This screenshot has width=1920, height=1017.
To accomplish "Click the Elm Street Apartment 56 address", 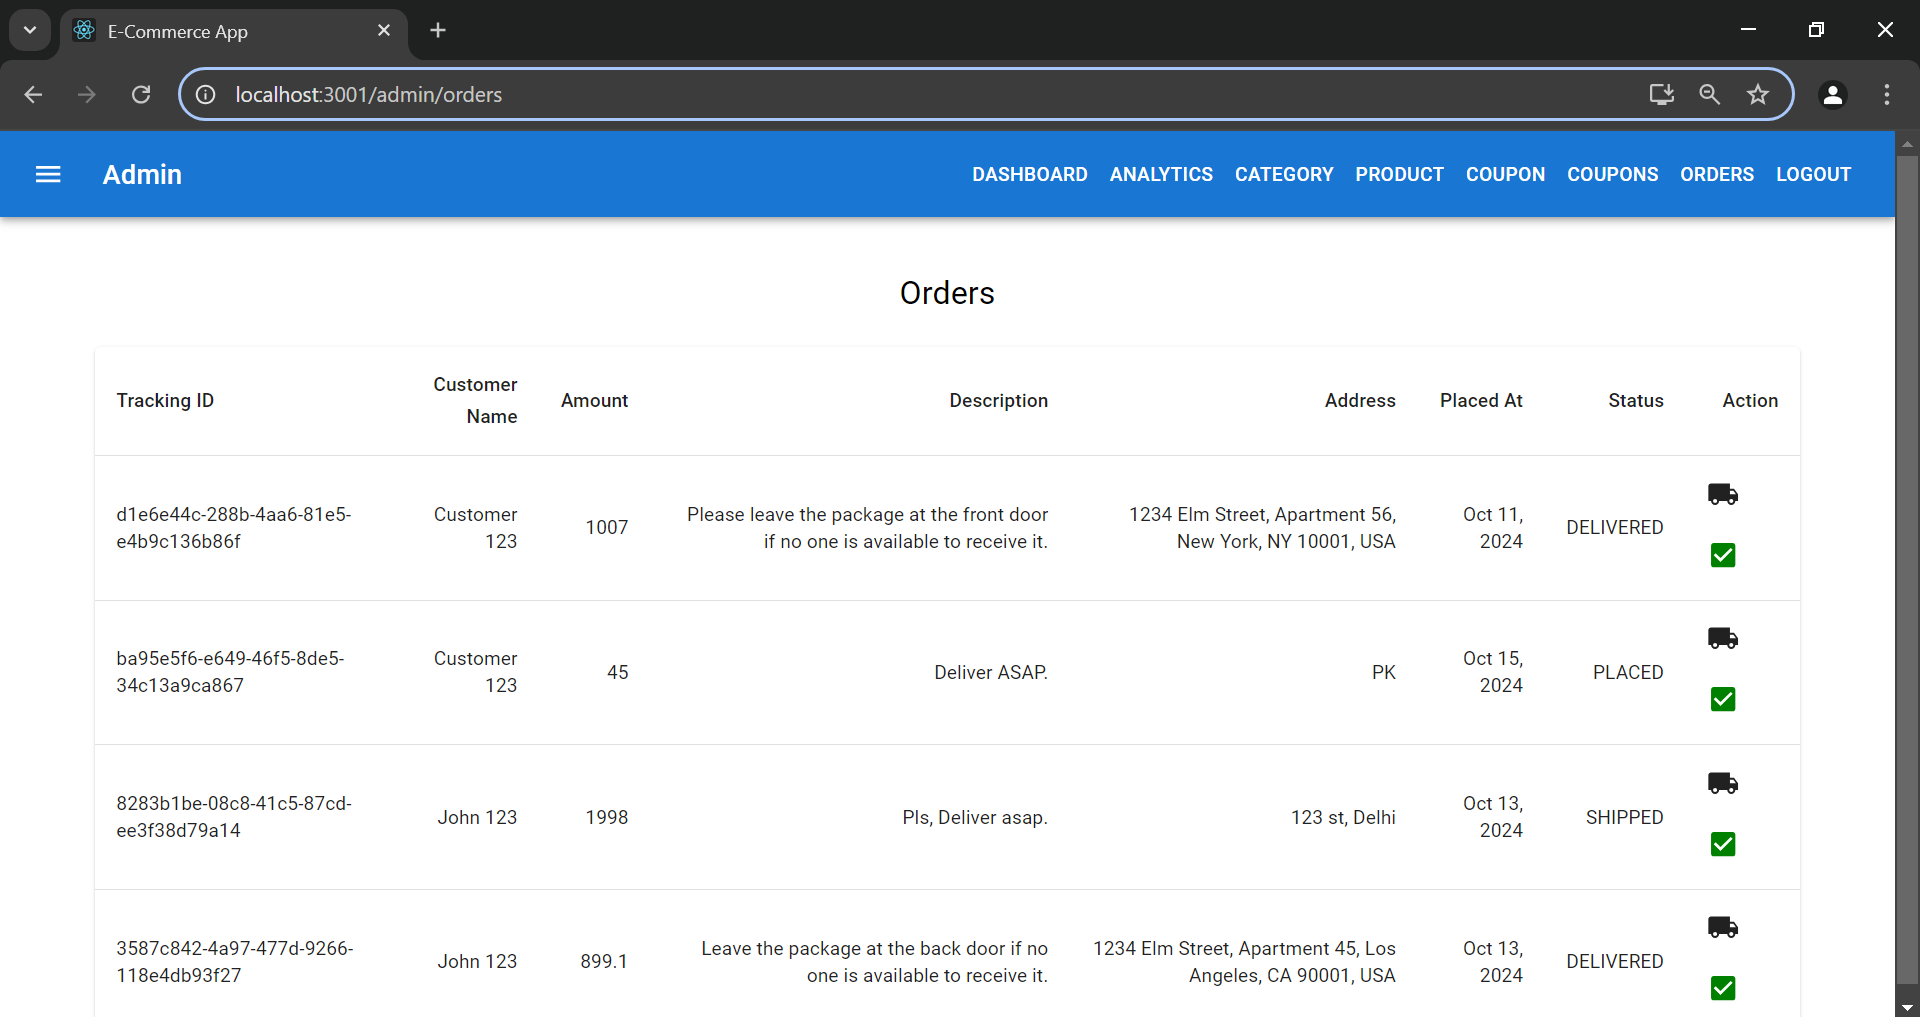I will [x=1262, y=528].
